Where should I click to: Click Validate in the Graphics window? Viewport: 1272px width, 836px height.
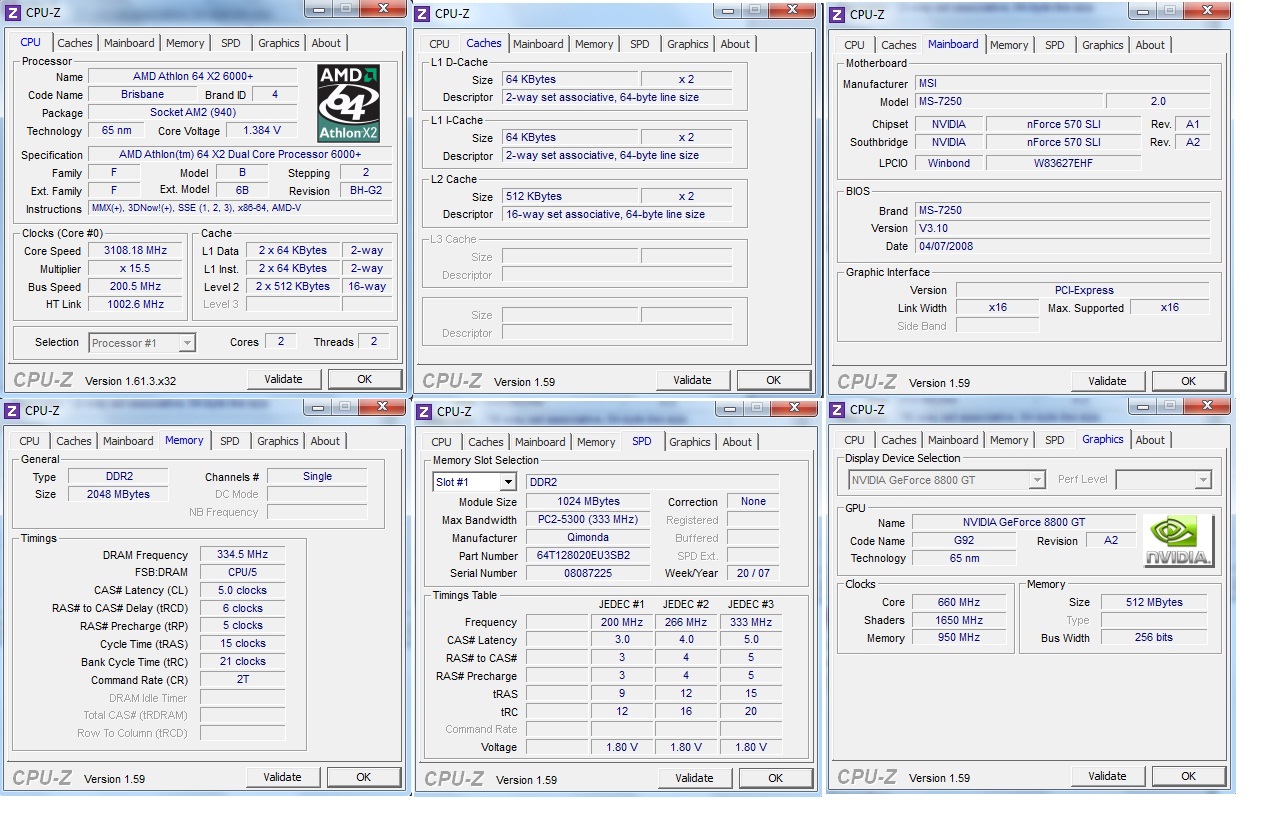click(1108, 776)
